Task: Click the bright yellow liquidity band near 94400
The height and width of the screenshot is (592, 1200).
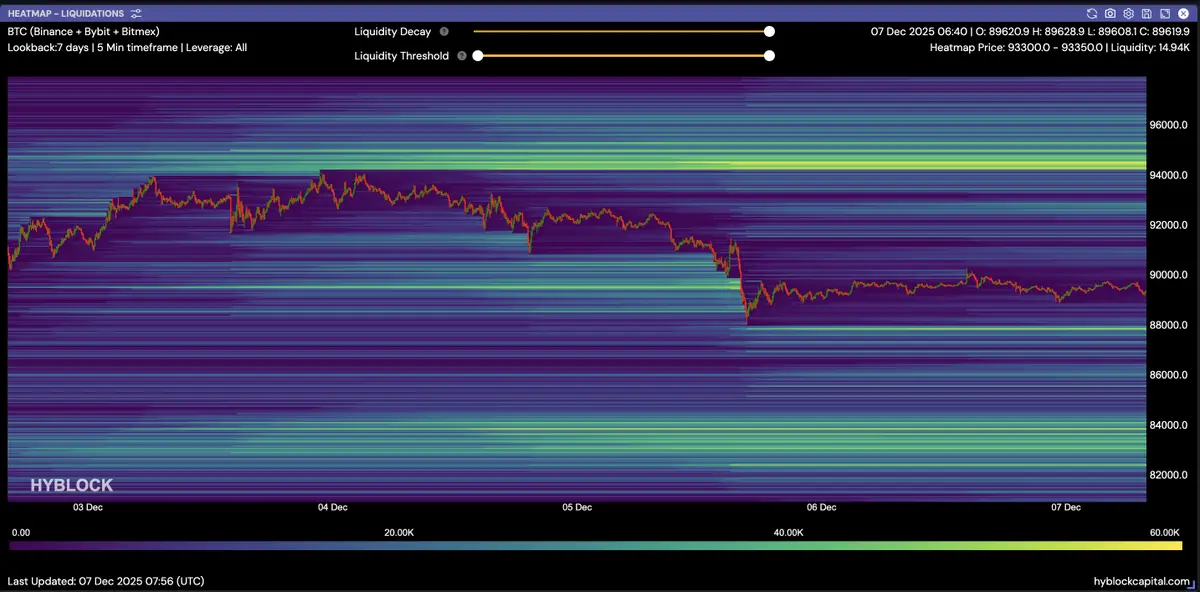Action: [x=940, y=164]
